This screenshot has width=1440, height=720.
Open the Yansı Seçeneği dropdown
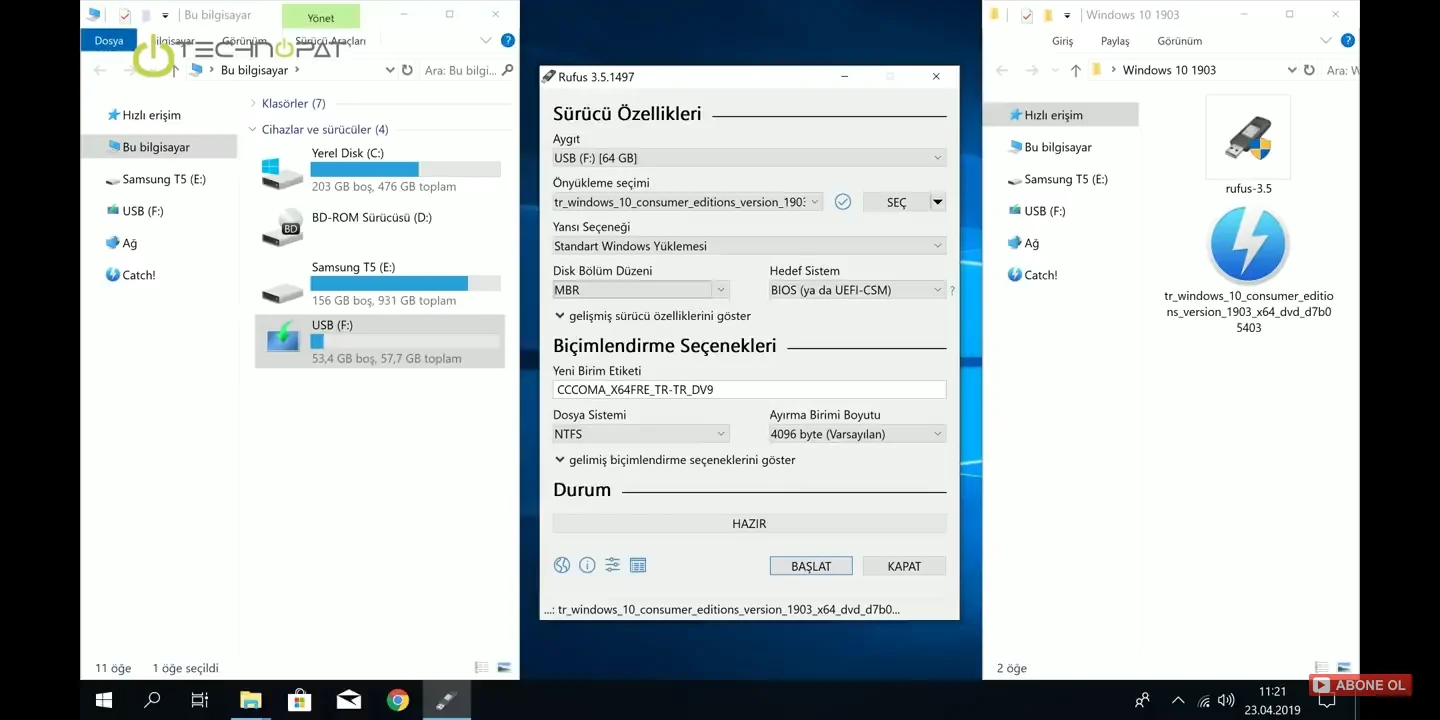(x=749, y=246)
